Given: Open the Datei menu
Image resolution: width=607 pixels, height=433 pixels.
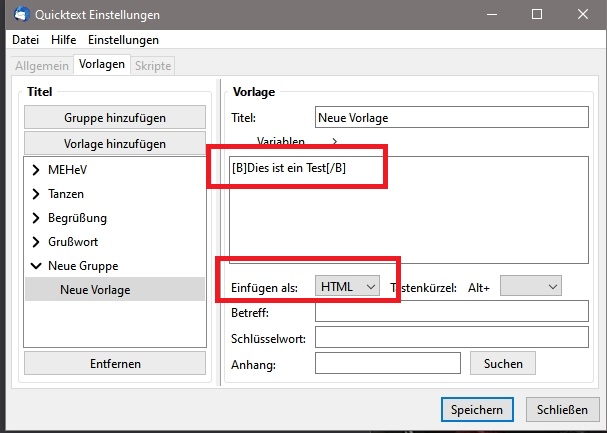Looking at the screenshot, I should click(x=26, y=40).
